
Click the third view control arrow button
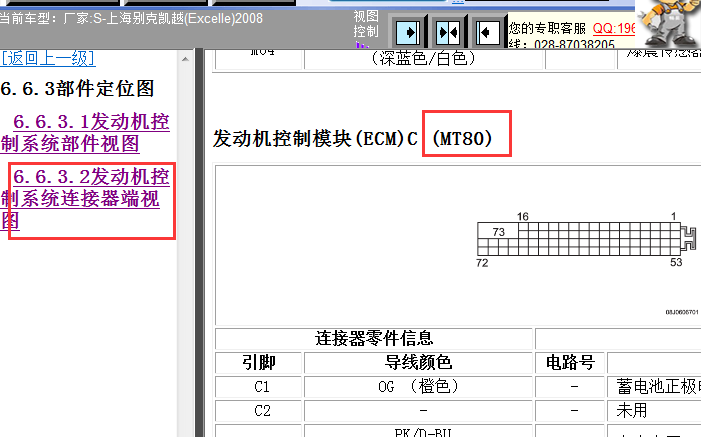pos(488,32)
